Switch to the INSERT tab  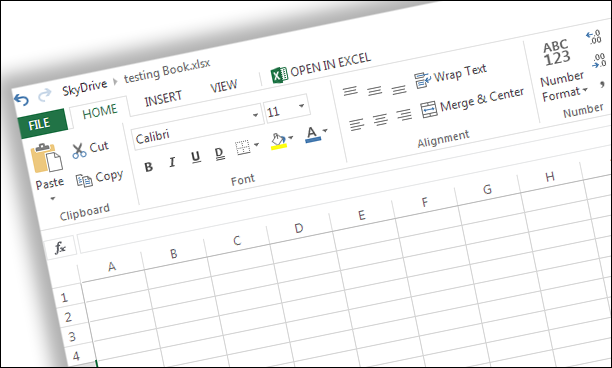click(163, 98)
